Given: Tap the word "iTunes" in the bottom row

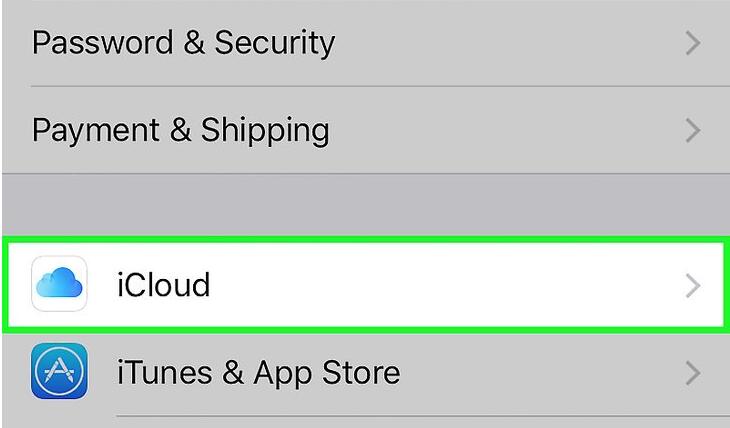Looking at the screenshot, I should click(x=162, y=373).
